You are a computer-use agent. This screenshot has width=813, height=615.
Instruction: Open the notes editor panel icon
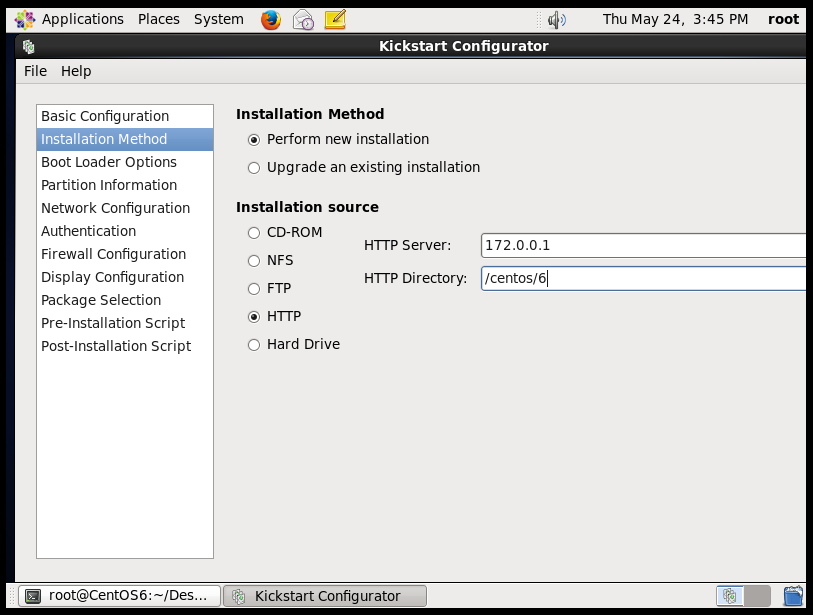coord(335,20)
